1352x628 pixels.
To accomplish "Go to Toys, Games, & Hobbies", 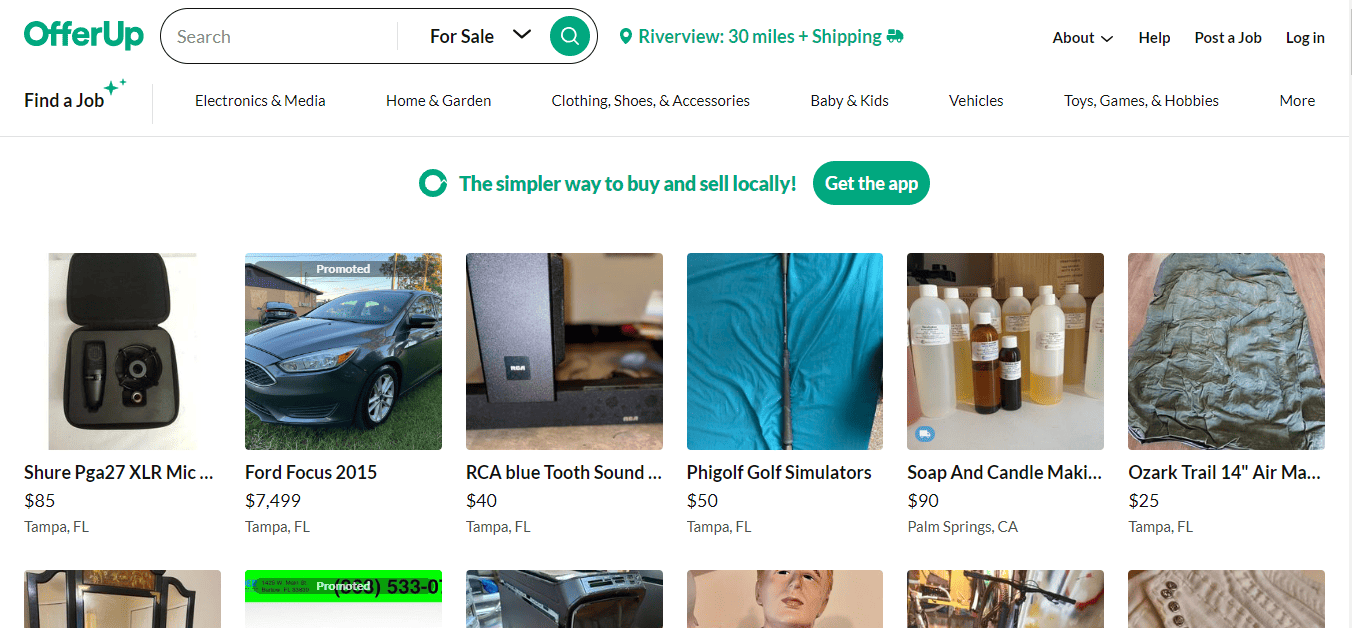I will [1141, 100].
